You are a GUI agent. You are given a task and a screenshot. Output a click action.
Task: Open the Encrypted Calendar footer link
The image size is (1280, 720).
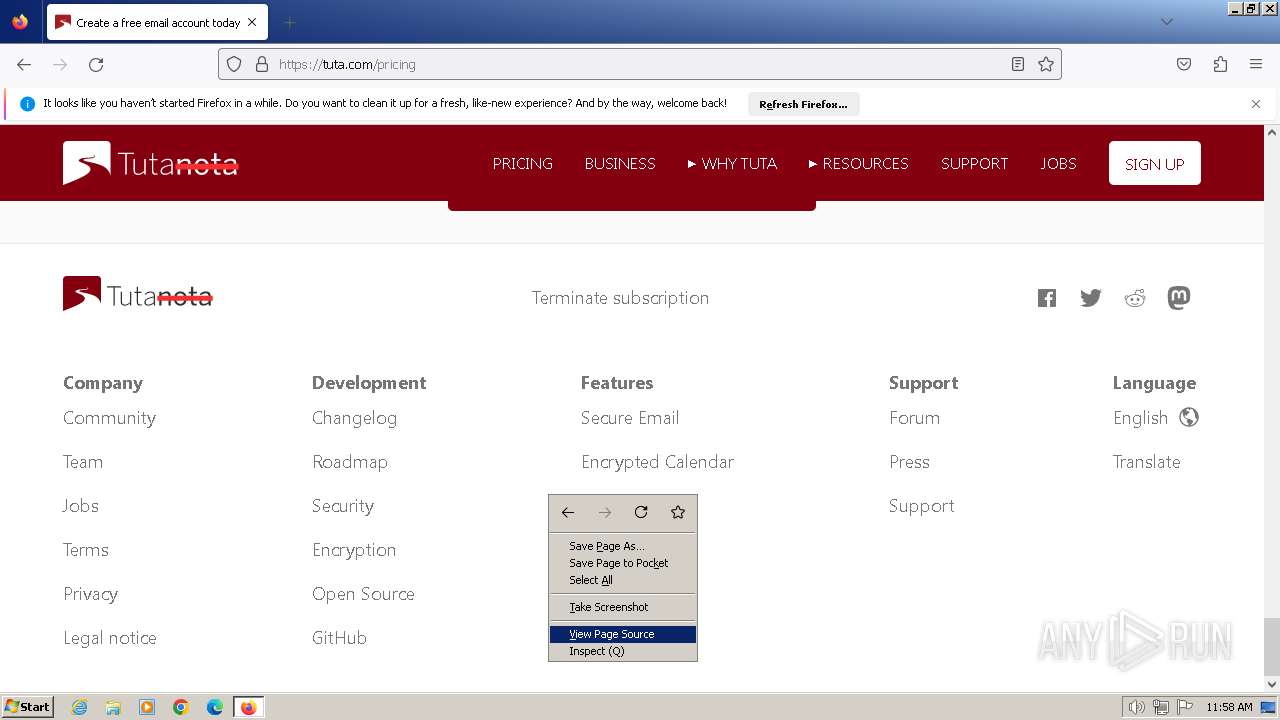tap(657, 462)
